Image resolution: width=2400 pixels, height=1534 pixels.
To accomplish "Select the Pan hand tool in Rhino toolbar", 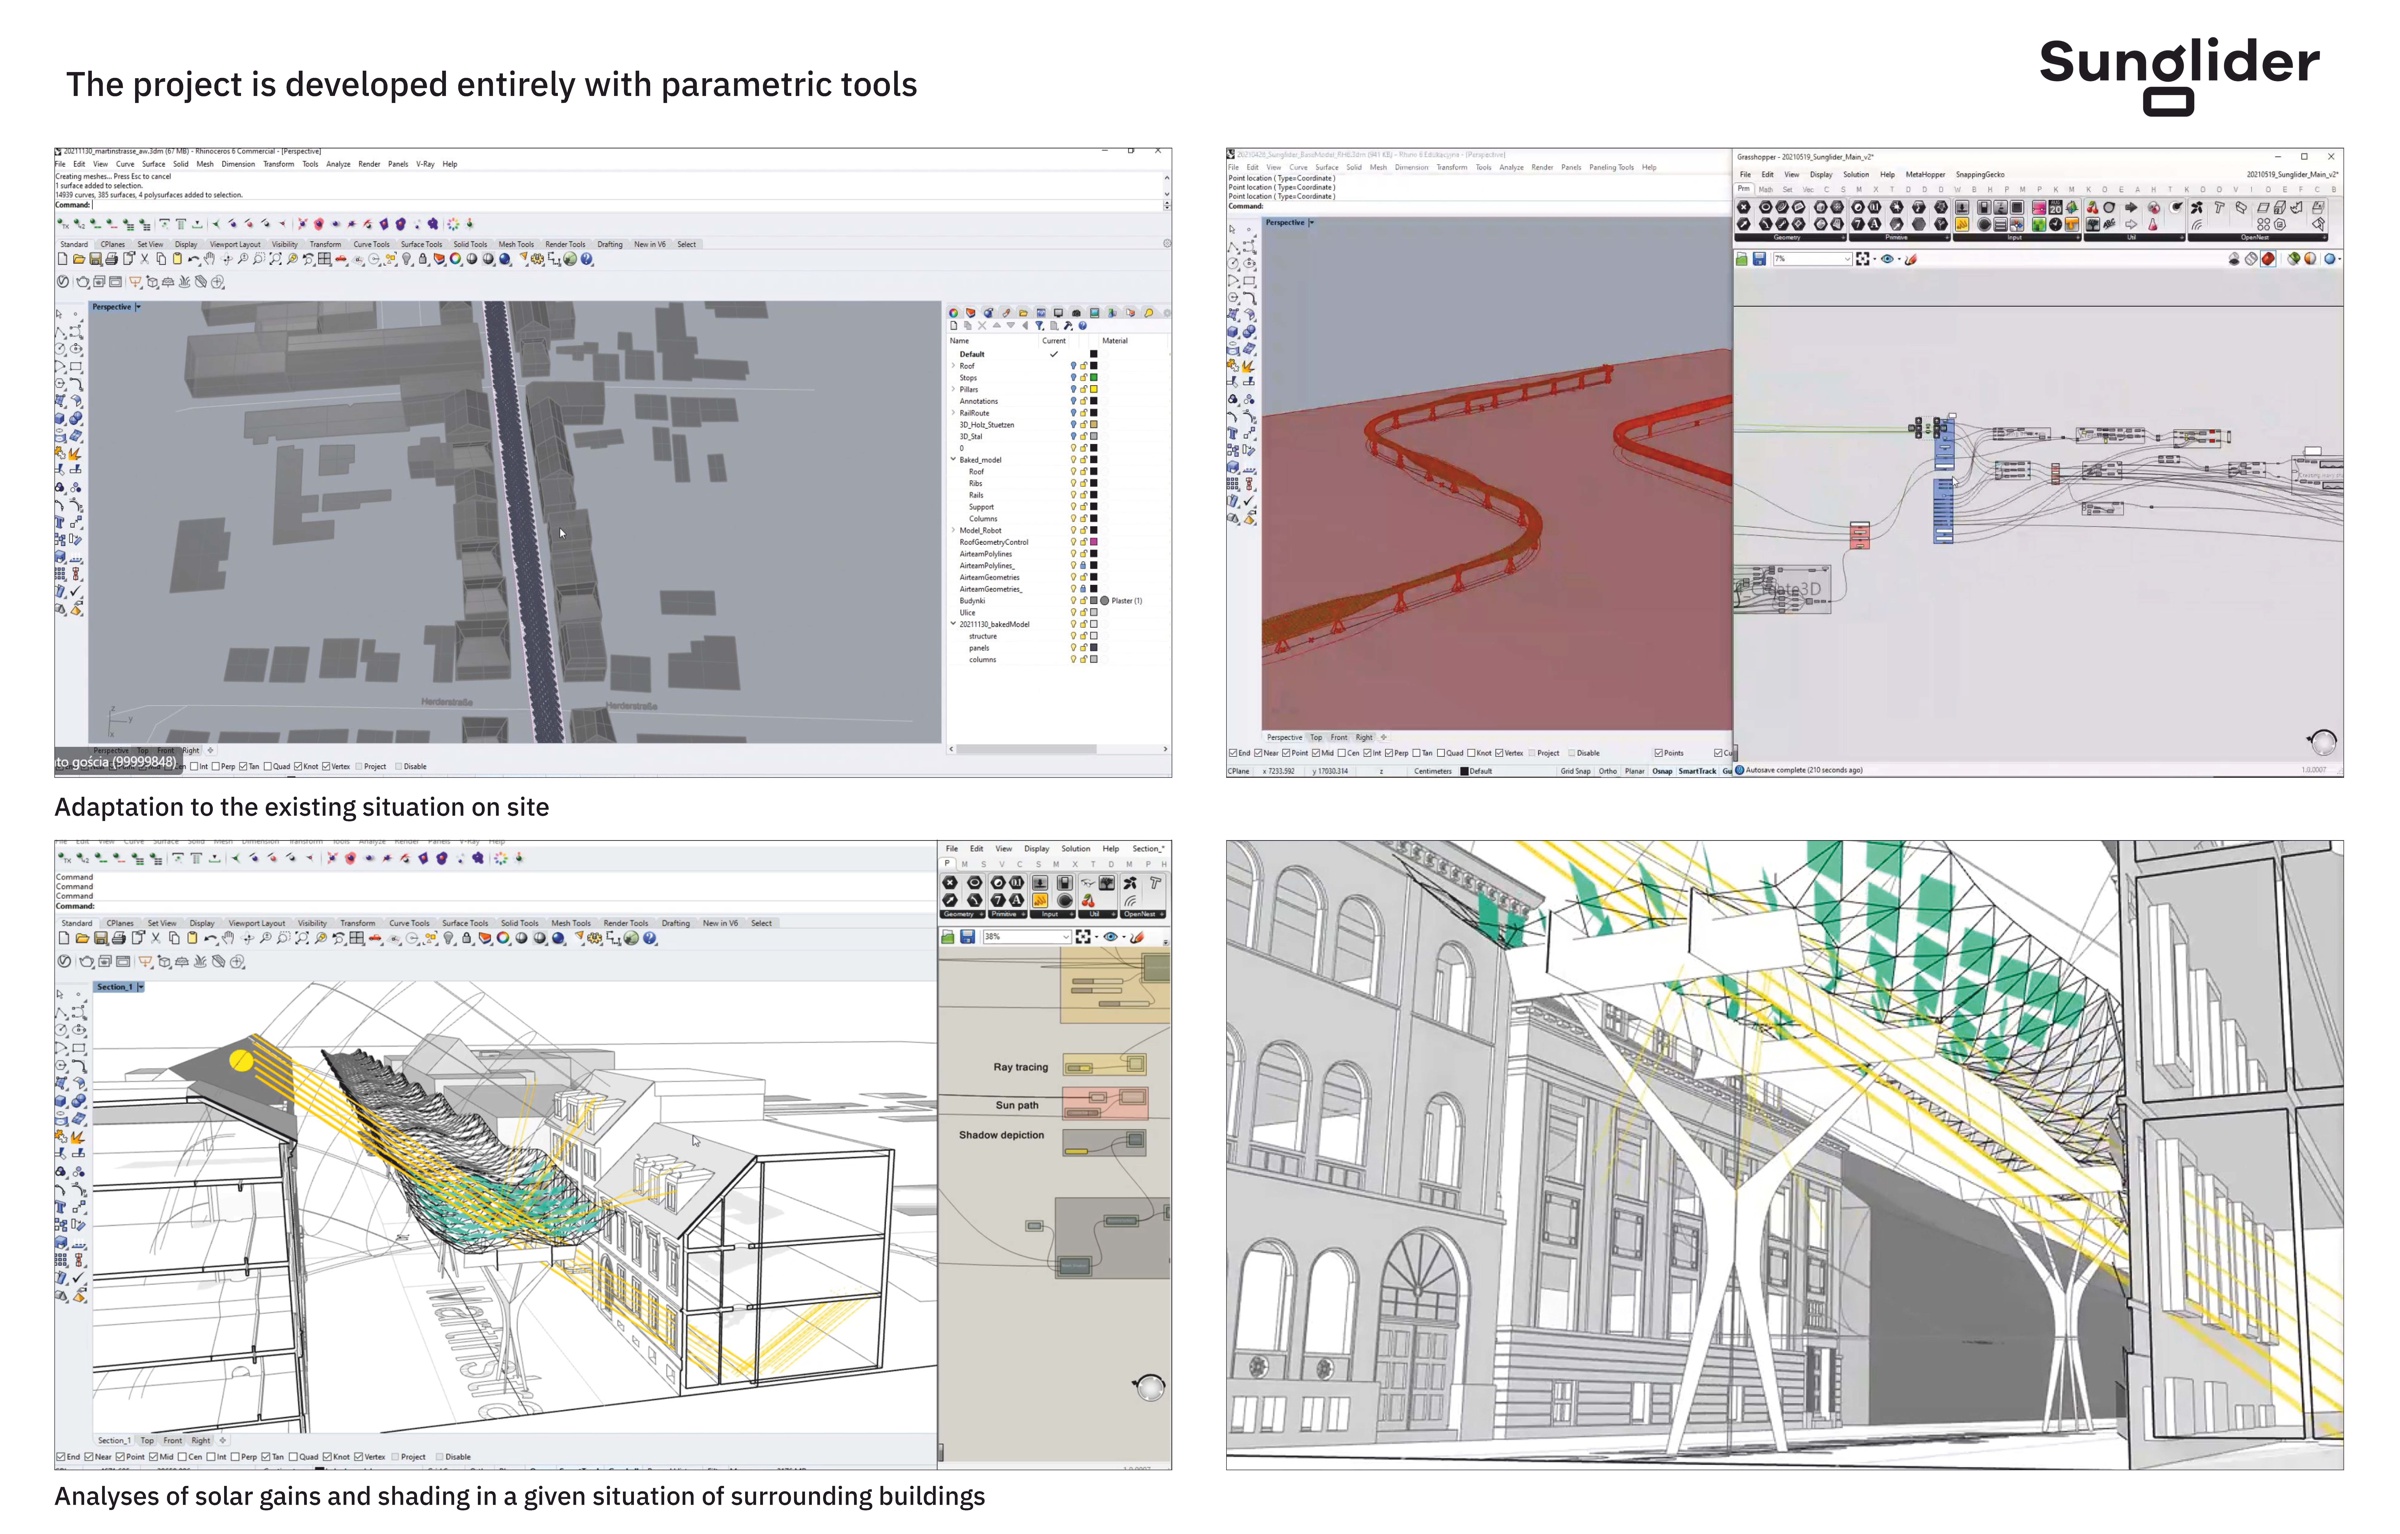I will (x=210, y=259).
